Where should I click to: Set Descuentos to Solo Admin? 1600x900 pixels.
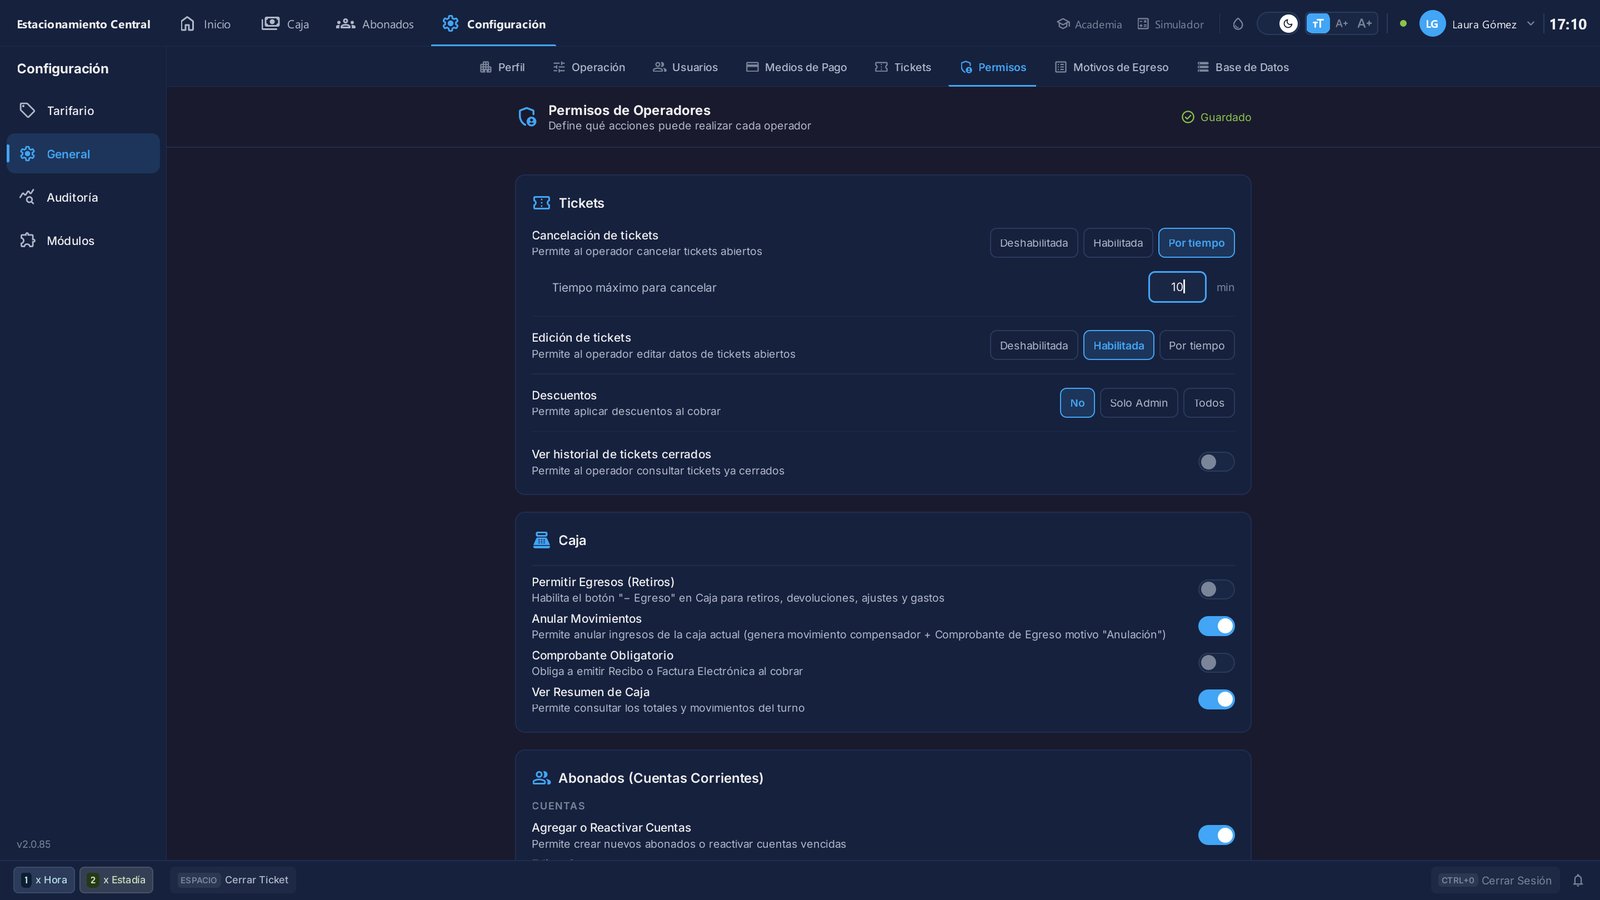[x=1139, y=403]
